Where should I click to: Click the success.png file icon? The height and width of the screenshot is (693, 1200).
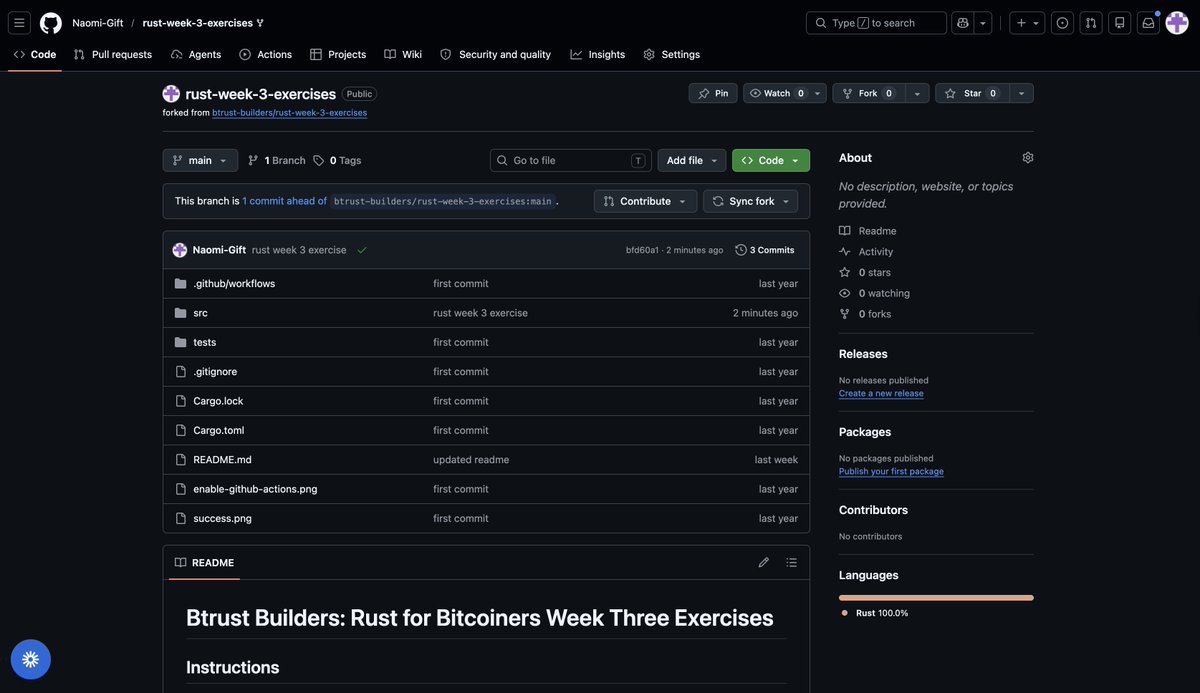(x=181, y=519)
